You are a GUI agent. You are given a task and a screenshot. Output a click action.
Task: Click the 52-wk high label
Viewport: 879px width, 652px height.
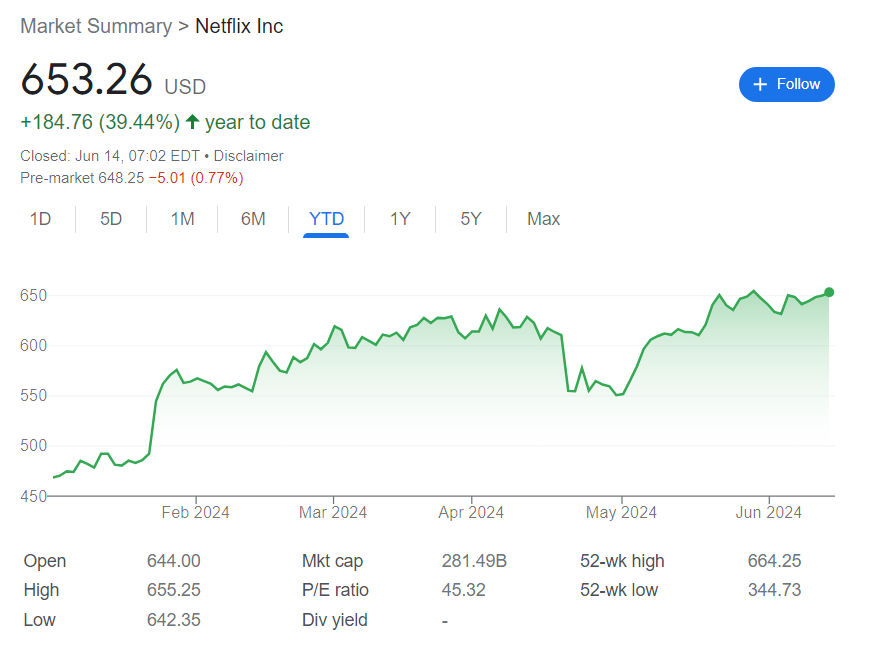point(622,561)
